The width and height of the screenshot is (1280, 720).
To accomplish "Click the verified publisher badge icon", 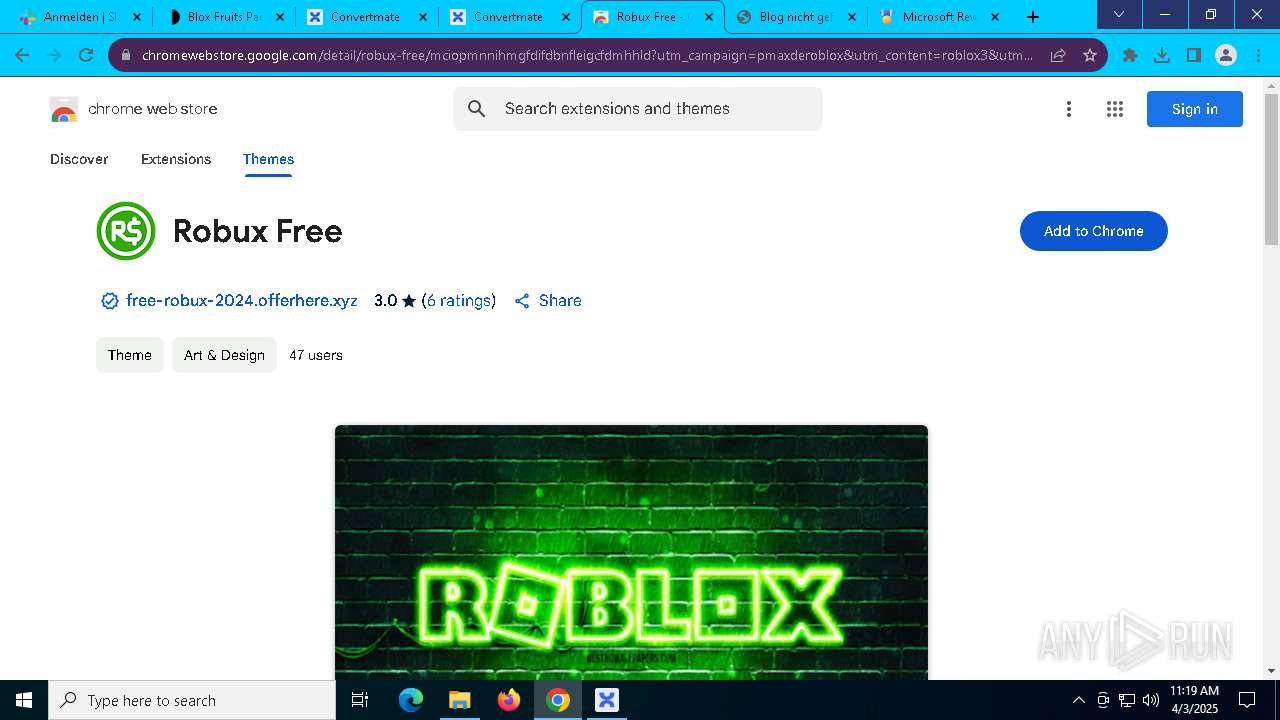I will [110, 301].
